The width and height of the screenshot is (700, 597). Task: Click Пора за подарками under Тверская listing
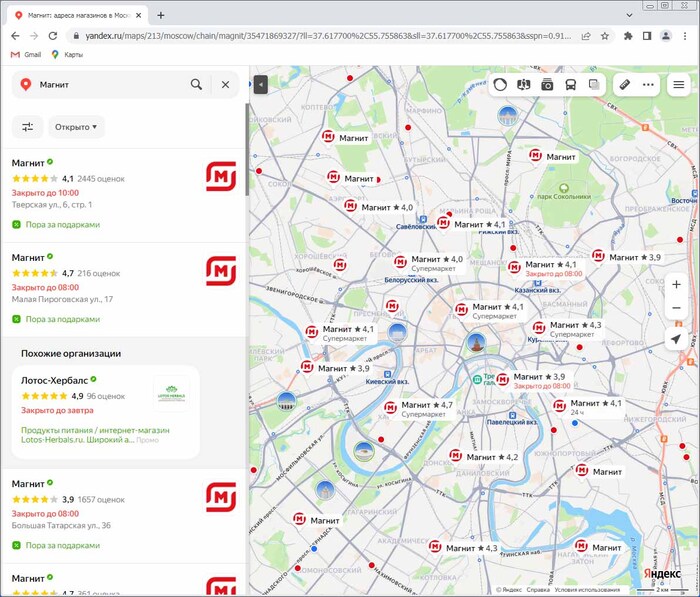coord(62,225)
